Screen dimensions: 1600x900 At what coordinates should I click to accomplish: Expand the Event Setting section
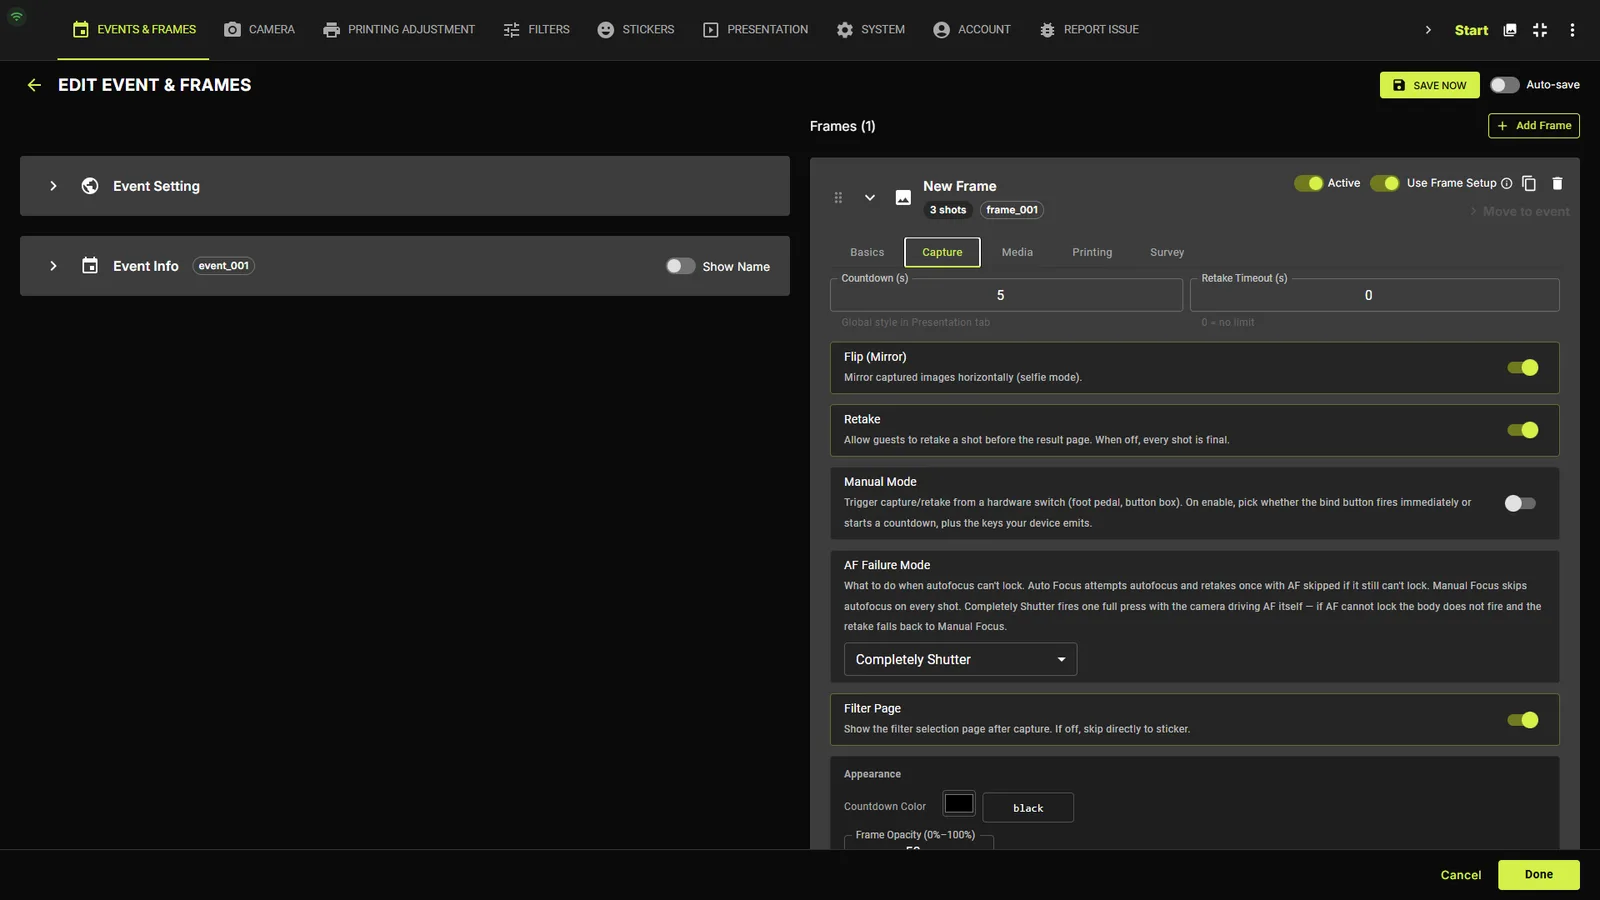click(54, 186)
